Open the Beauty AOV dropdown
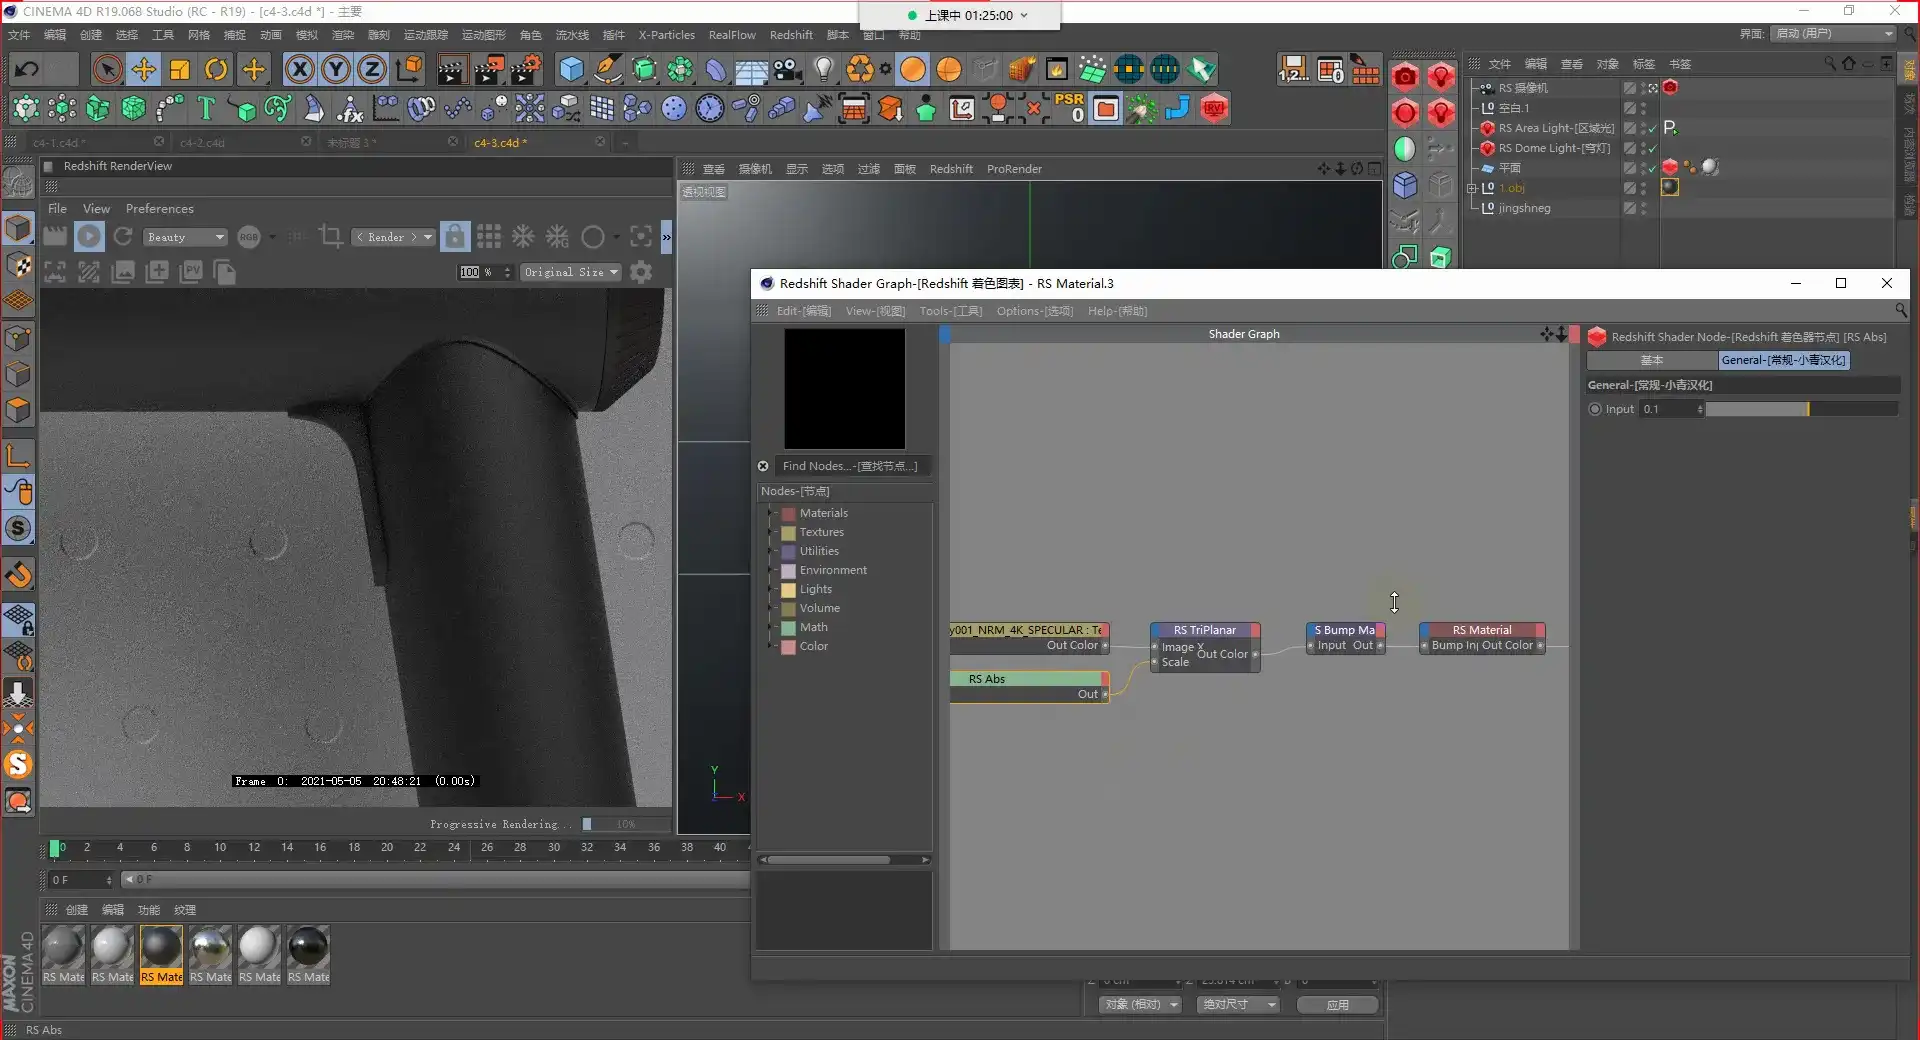The height and width of the screenshot is (1040, 1920). [185, 237]
